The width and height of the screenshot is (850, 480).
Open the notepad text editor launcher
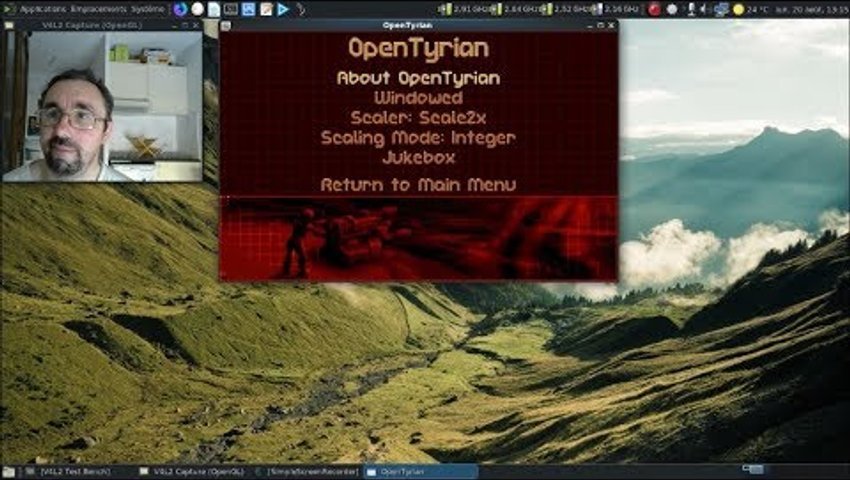tap(266, 9)
